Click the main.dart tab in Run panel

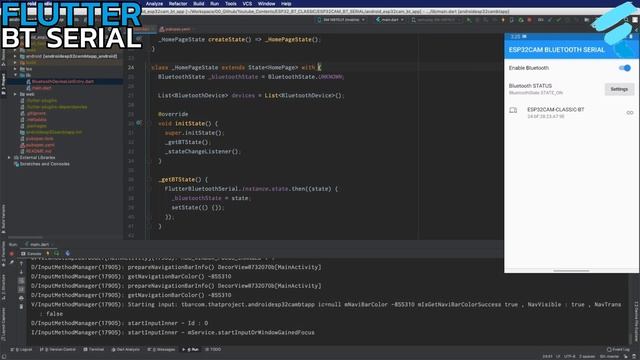[x=39, y=244]
